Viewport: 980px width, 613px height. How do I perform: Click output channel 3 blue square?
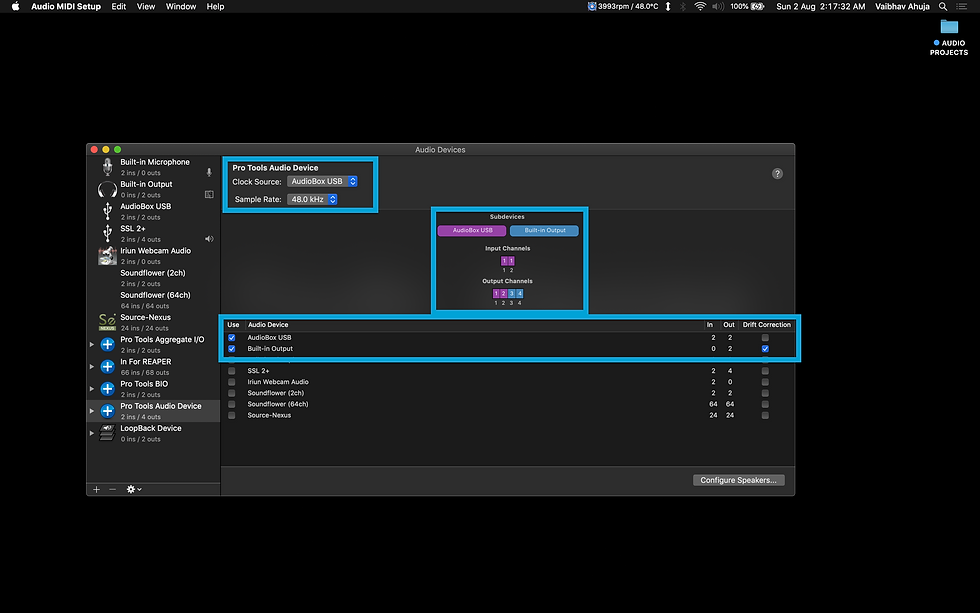[511, 294]
